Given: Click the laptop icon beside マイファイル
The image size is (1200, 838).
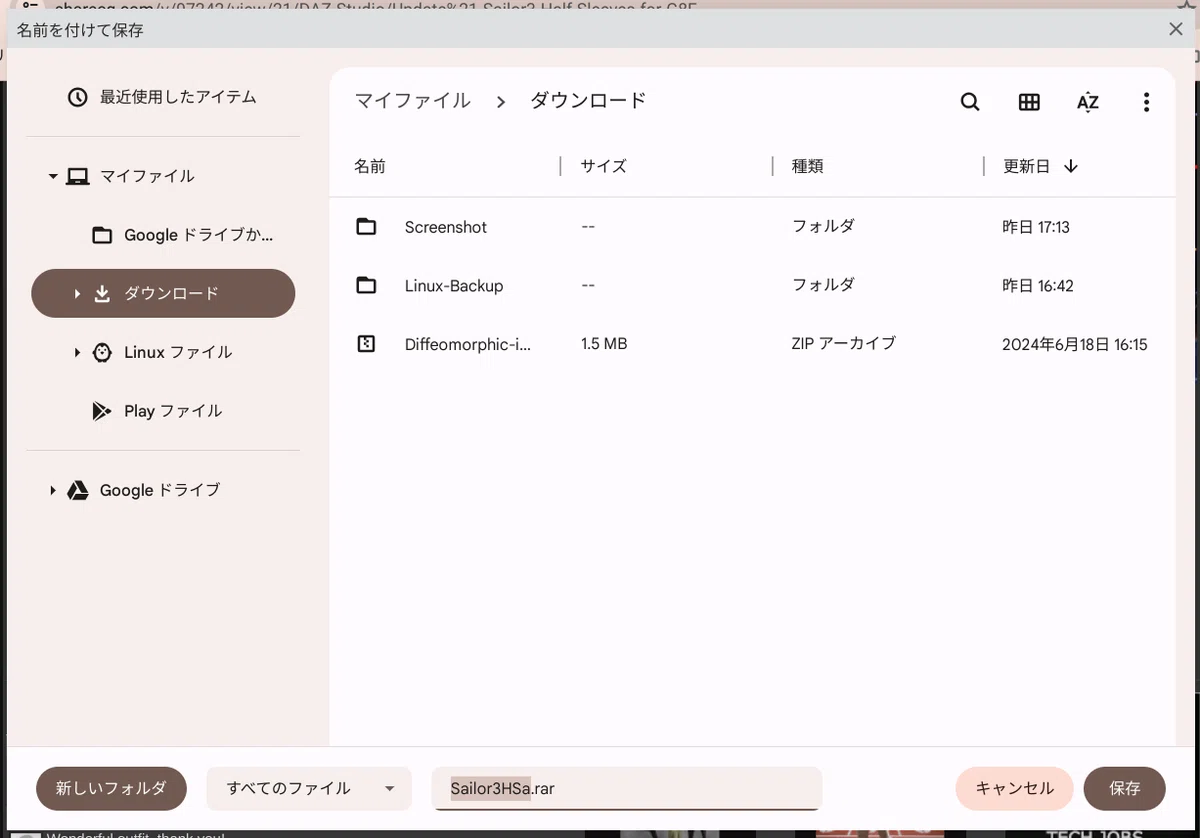Looking at the screenshot, I should (x=77, y=176).
